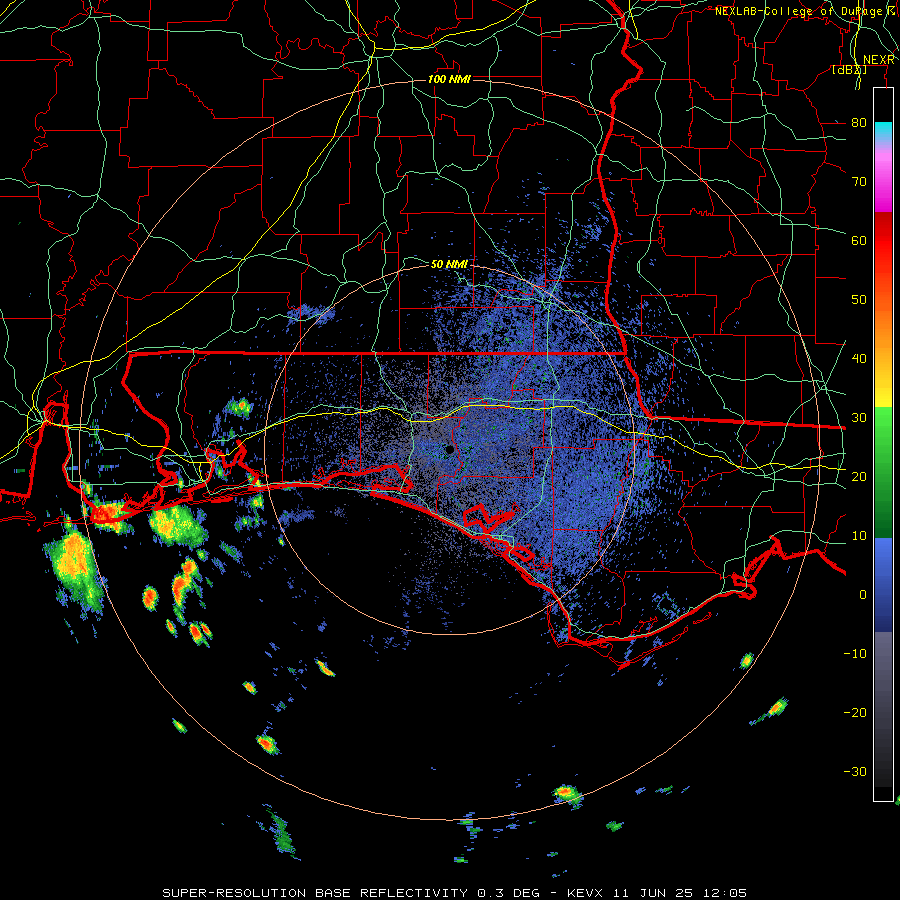Click the 100 NMI range ring label
This screenshot has width=900, height=900.
449,79
